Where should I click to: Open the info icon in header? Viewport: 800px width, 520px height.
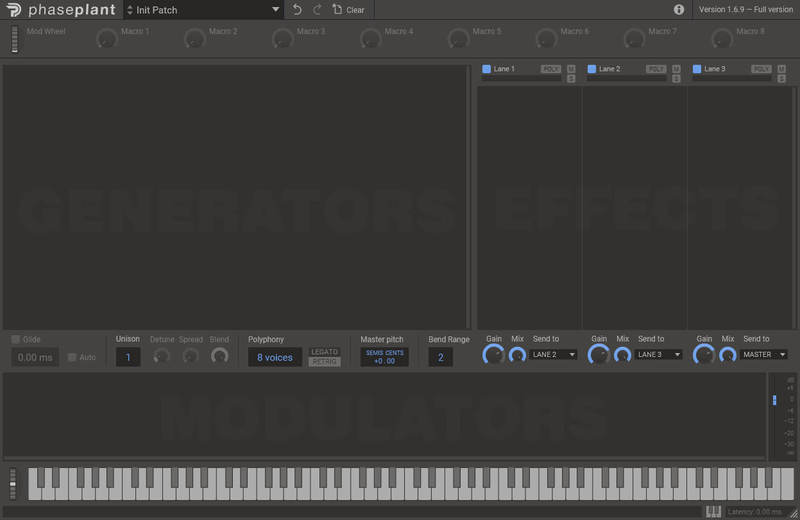(679, 9)
